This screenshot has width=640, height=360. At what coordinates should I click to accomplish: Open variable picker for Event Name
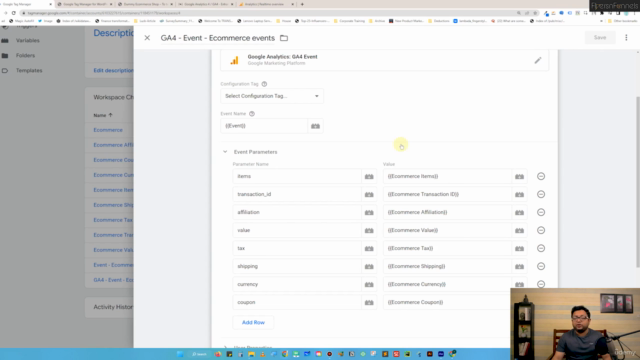click(x=315, y=126)
